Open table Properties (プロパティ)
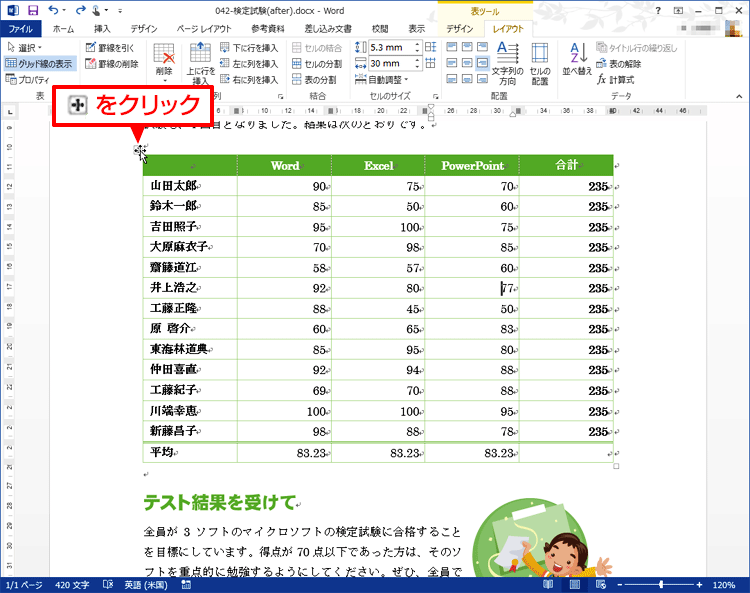 28,79
